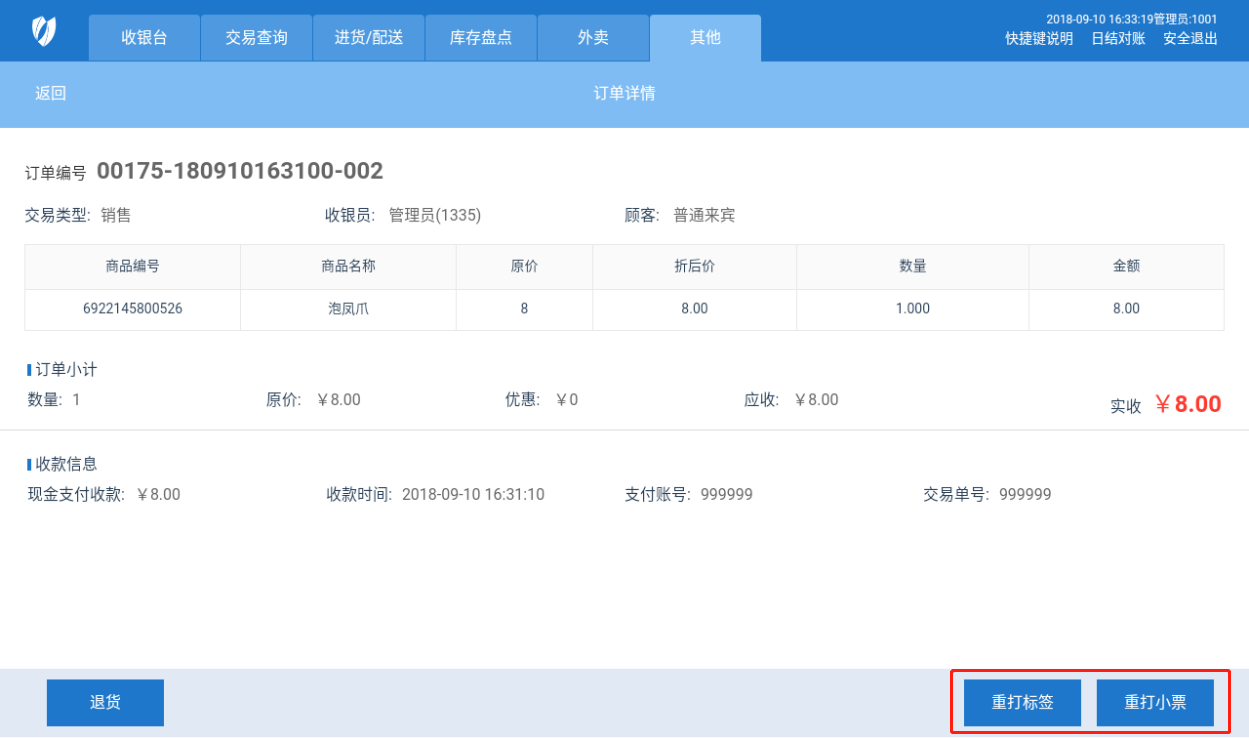Viewport: 1249px width, 738px height.
Task: Click the 泡凤爪 product name cell
Action: 348,309
